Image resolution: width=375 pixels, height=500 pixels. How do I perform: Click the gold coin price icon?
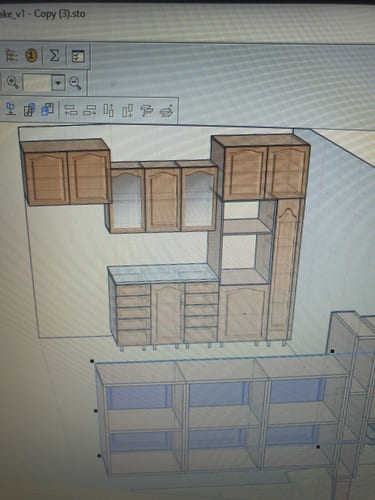pos(32,55)
